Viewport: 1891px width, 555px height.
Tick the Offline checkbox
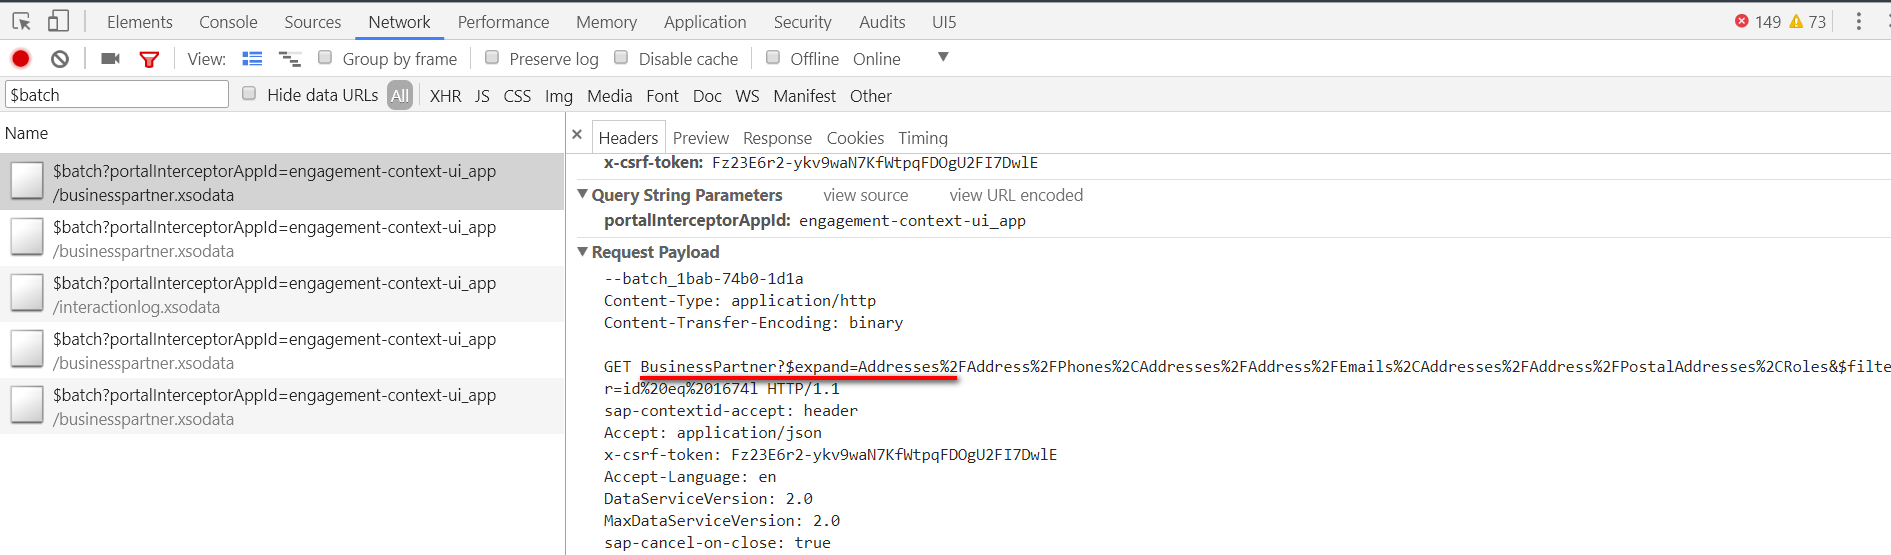[x=773, y=58]
